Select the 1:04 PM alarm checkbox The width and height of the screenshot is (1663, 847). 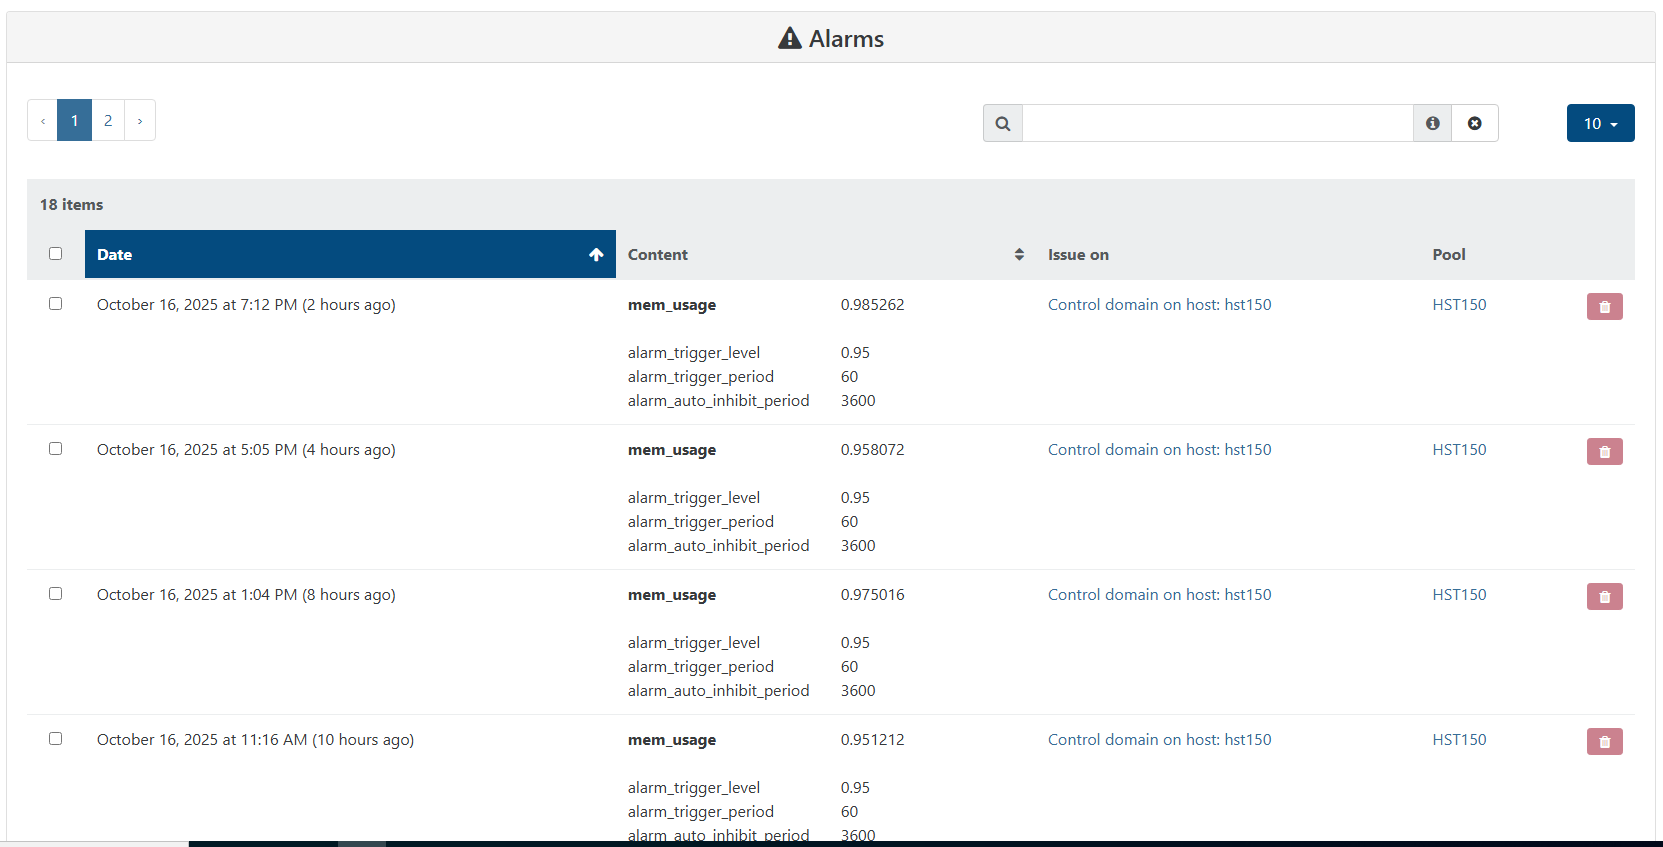[56, 594]
